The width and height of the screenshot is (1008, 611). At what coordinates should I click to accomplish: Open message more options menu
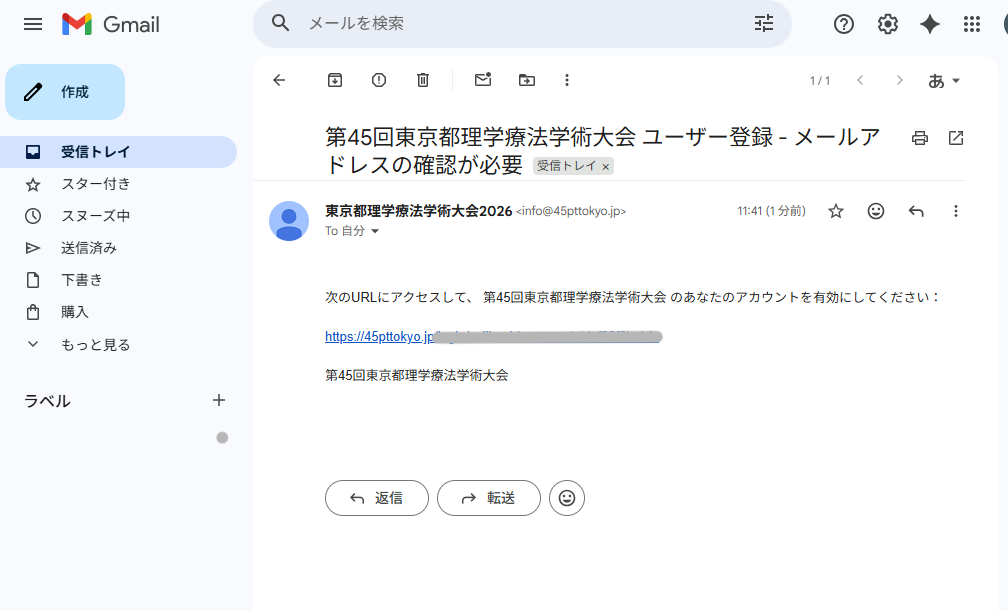click(x=956, y=211)
